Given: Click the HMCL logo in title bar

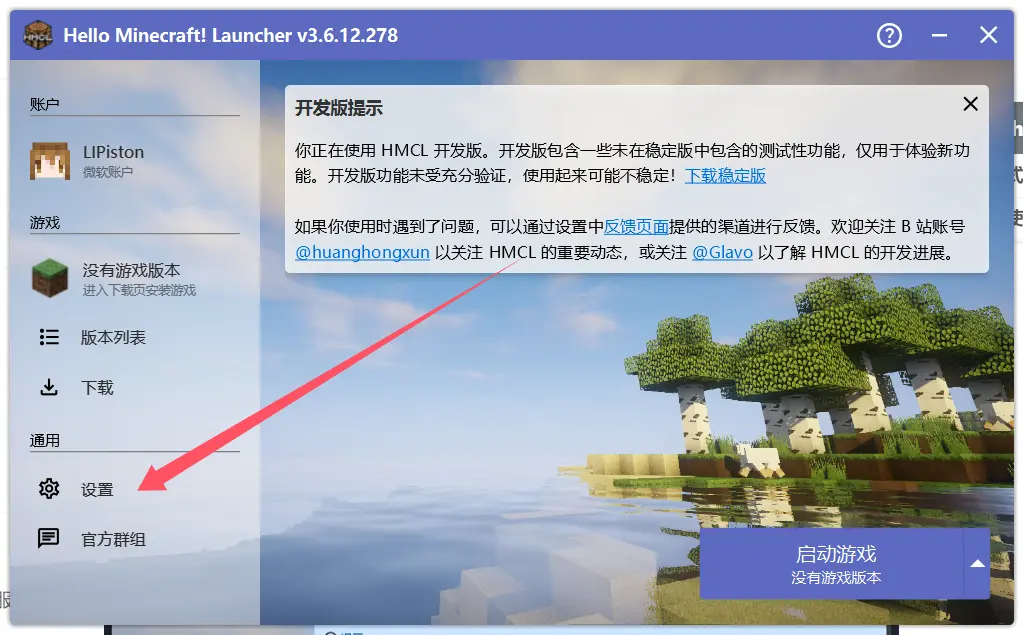Looking at the screenshot, I should 38,35.
